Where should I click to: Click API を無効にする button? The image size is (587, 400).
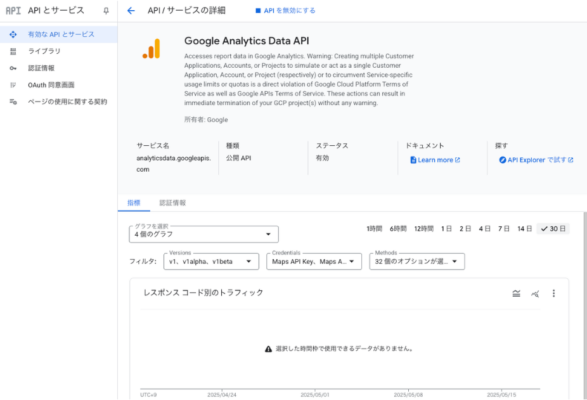point(285,10)
